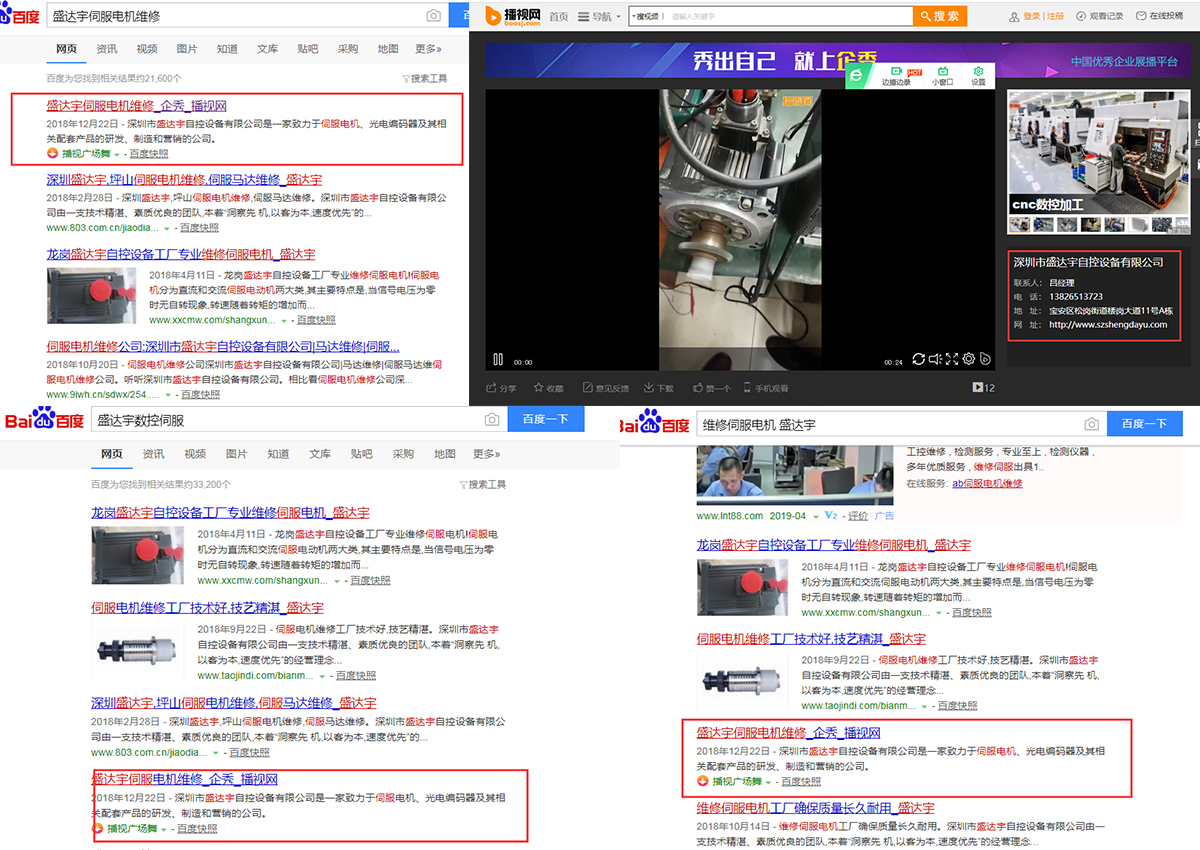Image resolution: width=1200 pixels, height=850 pixels.
Task: Open the playlist counter showing 12
Action: pyautogui.click(x=984, y=388)
